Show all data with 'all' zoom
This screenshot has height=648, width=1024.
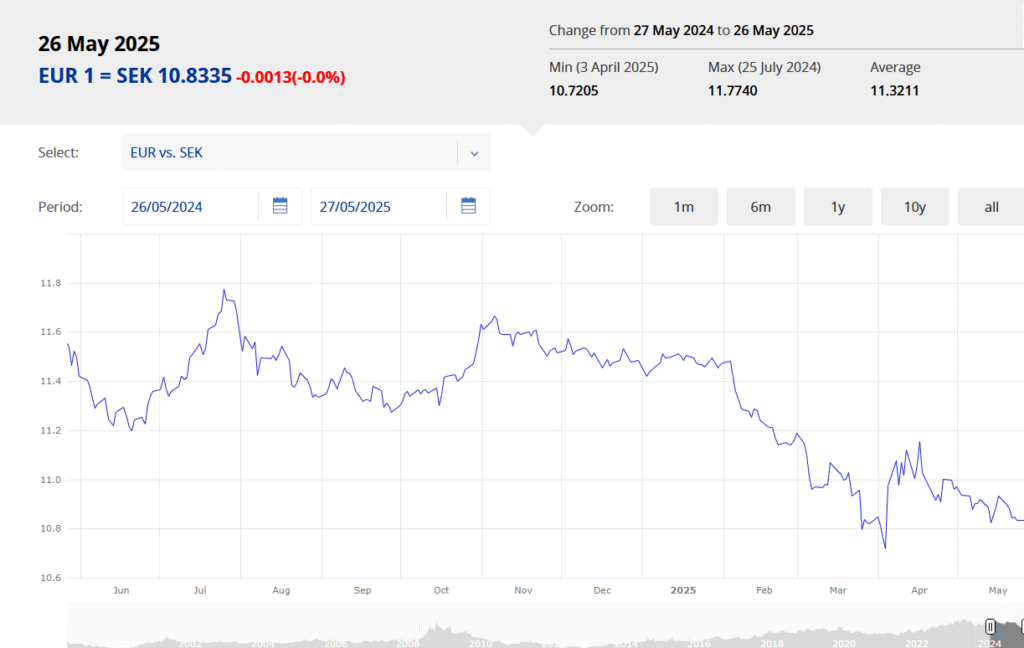pos(991,206)
